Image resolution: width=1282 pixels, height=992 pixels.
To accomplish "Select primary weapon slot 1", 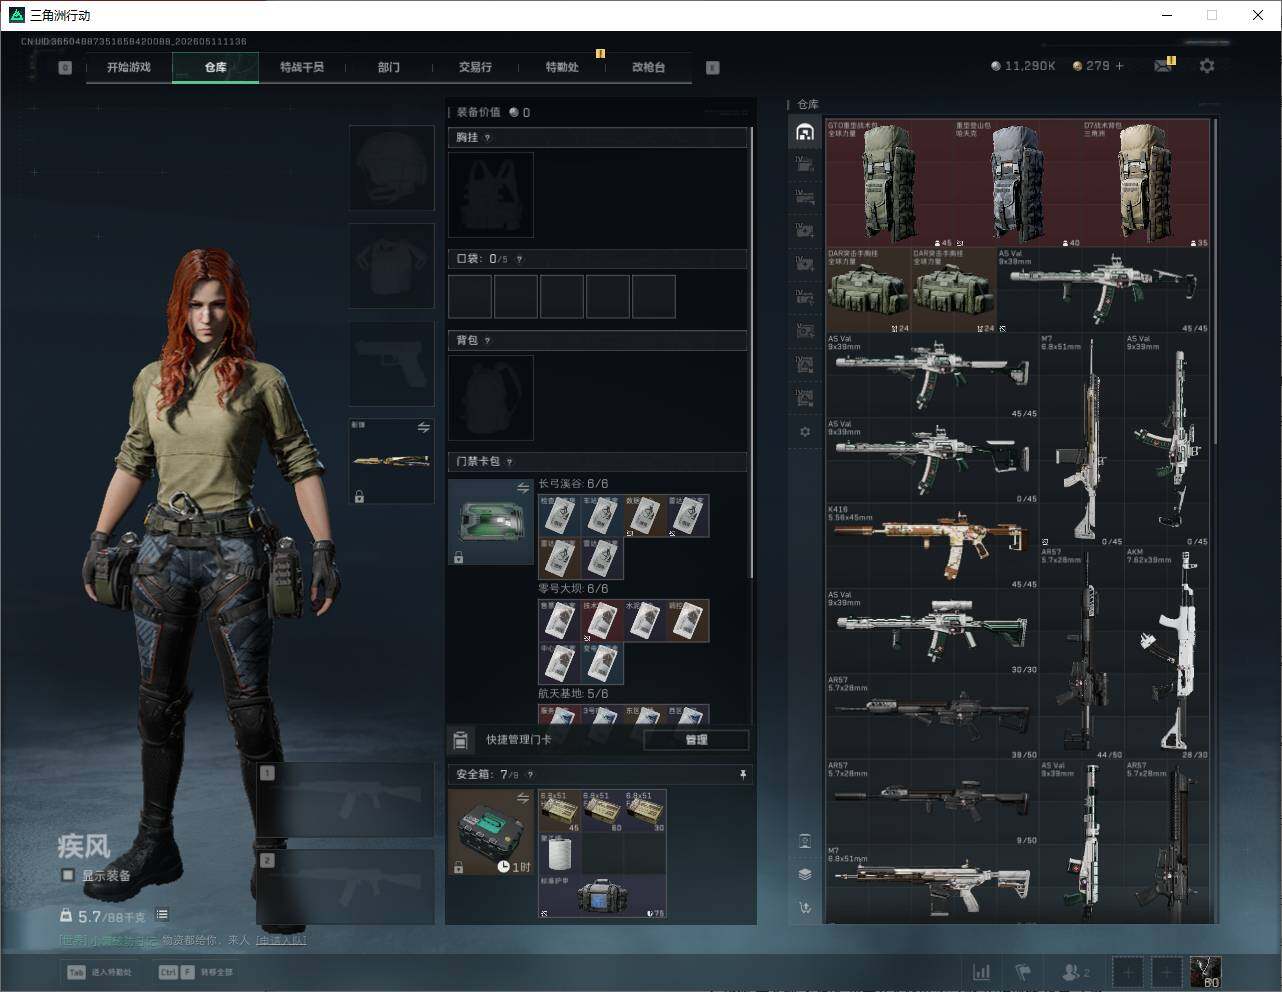I will pyautogui.click(x=345, y=800).
